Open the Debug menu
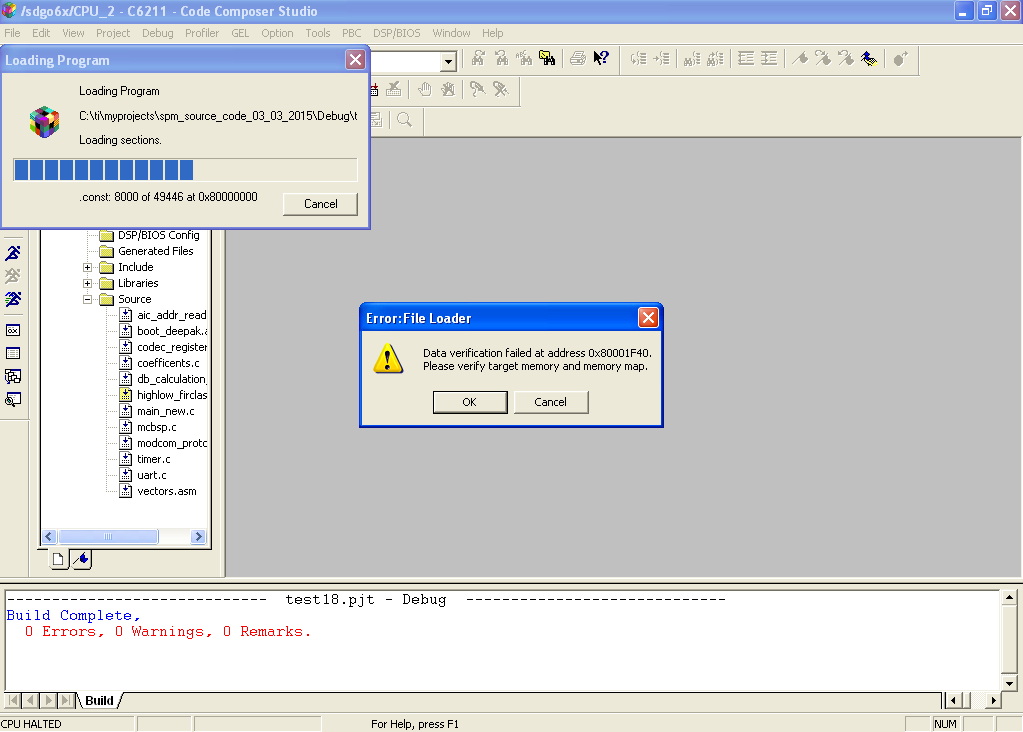The height and width of the screenshot is (732, 1023). tap(158, 33)
